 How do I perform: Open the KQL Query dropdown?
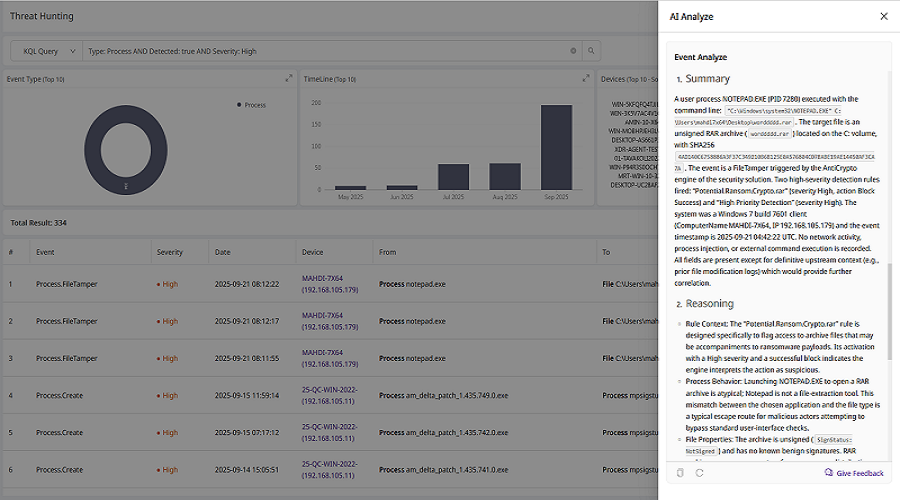tap(45, 50)
